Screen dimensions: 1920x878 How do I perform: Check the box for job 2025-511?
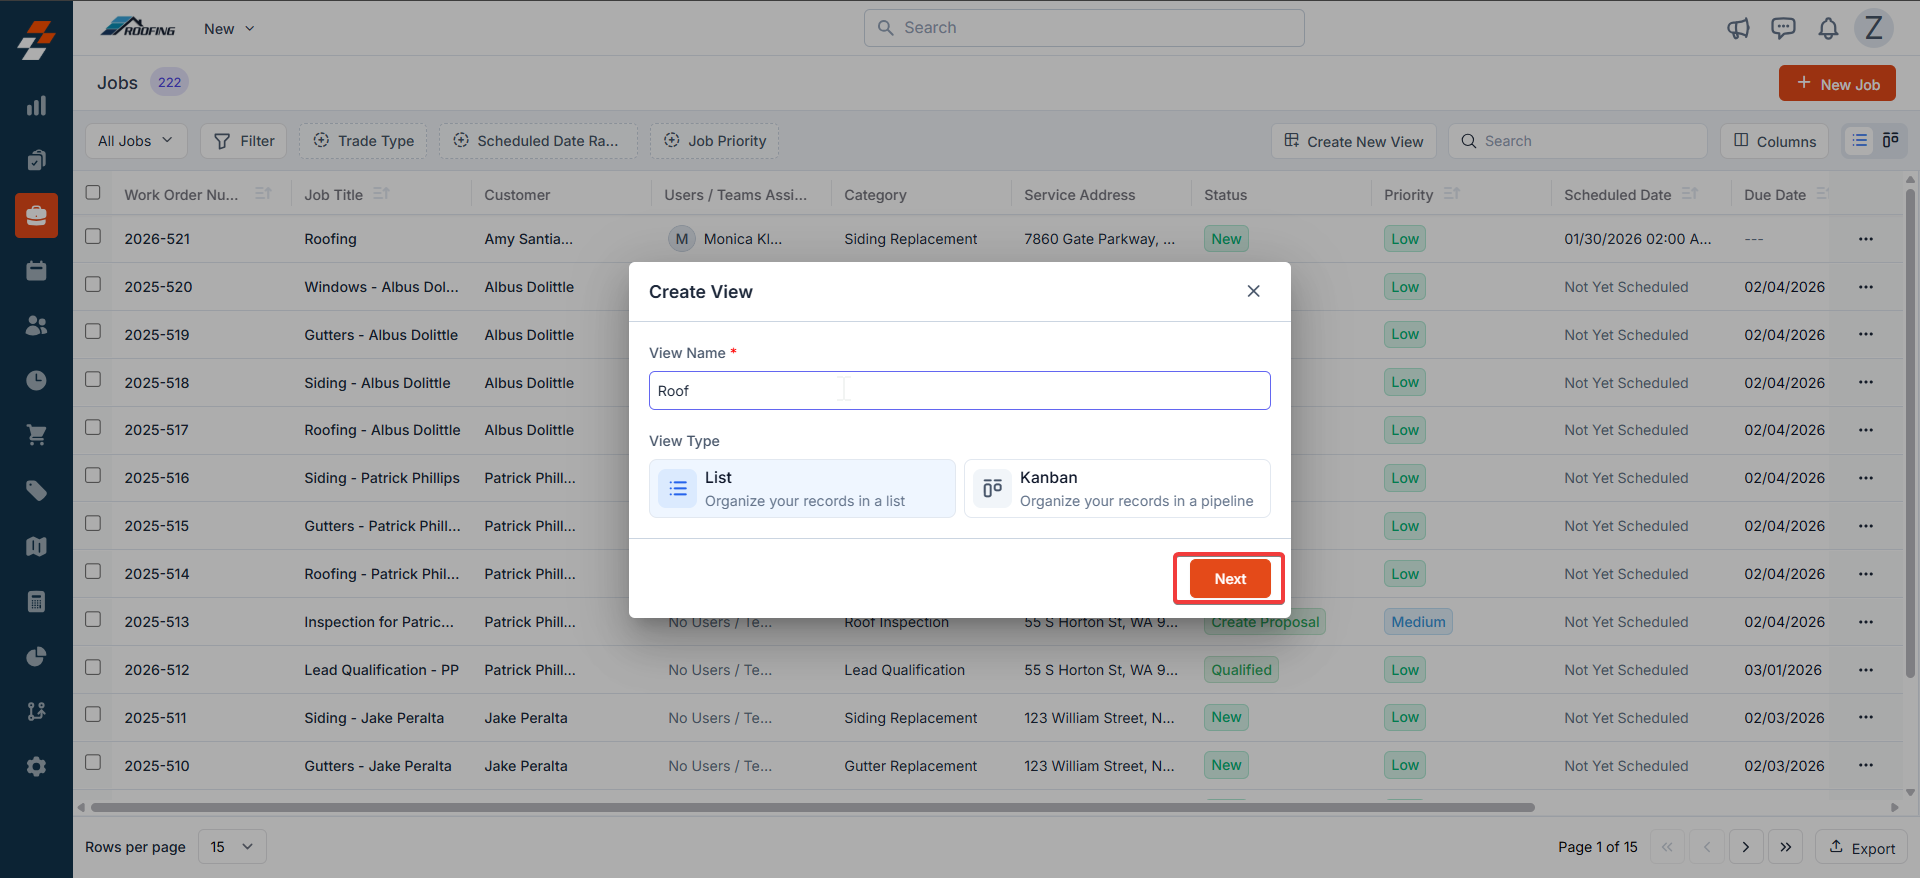pyautogui.click(x=93, y=715)
